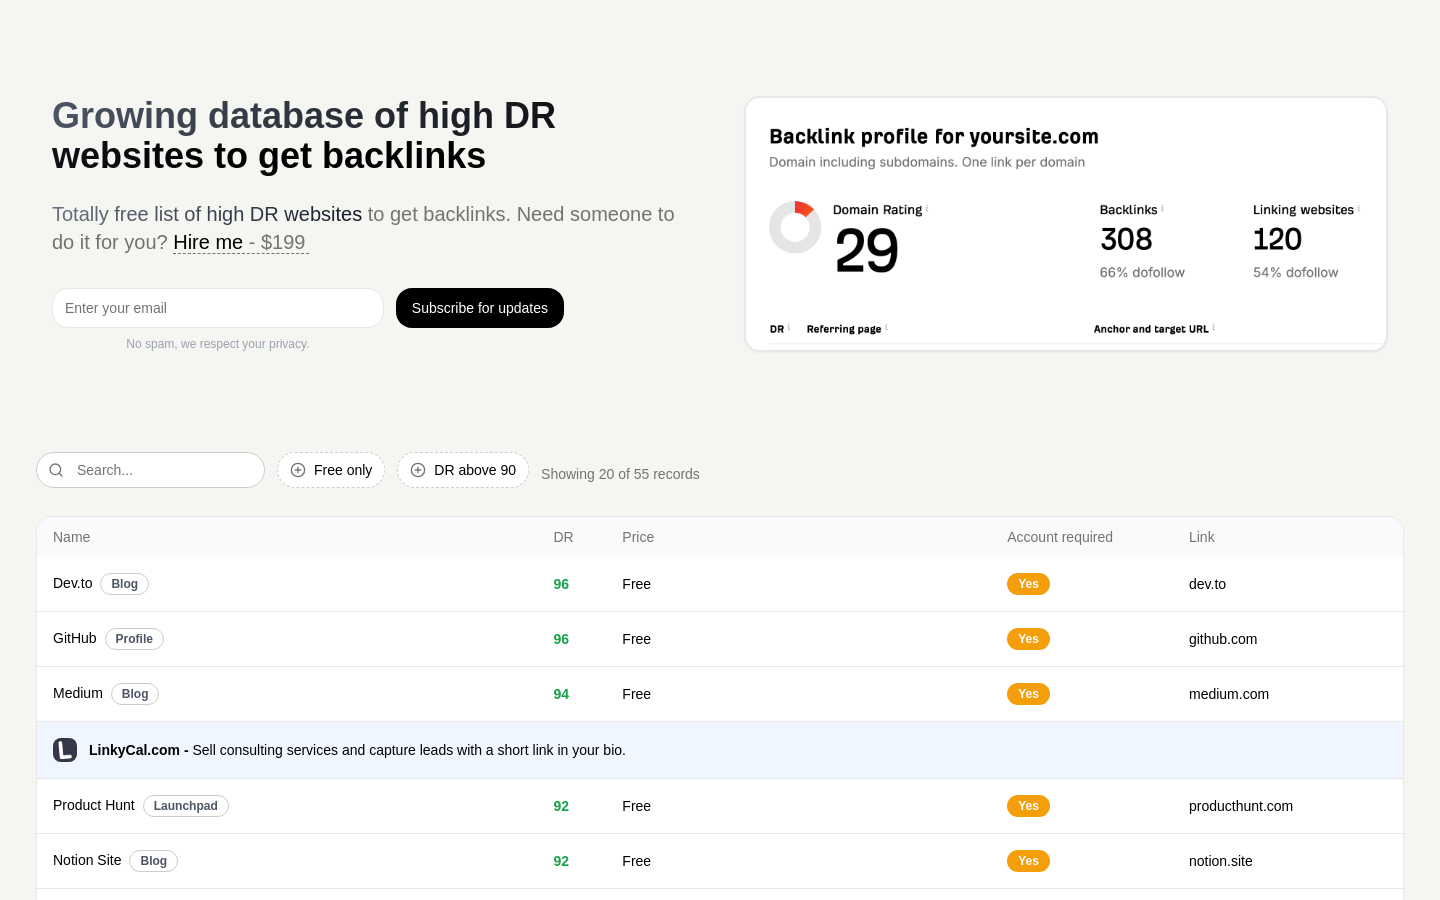
Task: Click the Blog tag on Notion Site
Action: 154,861
